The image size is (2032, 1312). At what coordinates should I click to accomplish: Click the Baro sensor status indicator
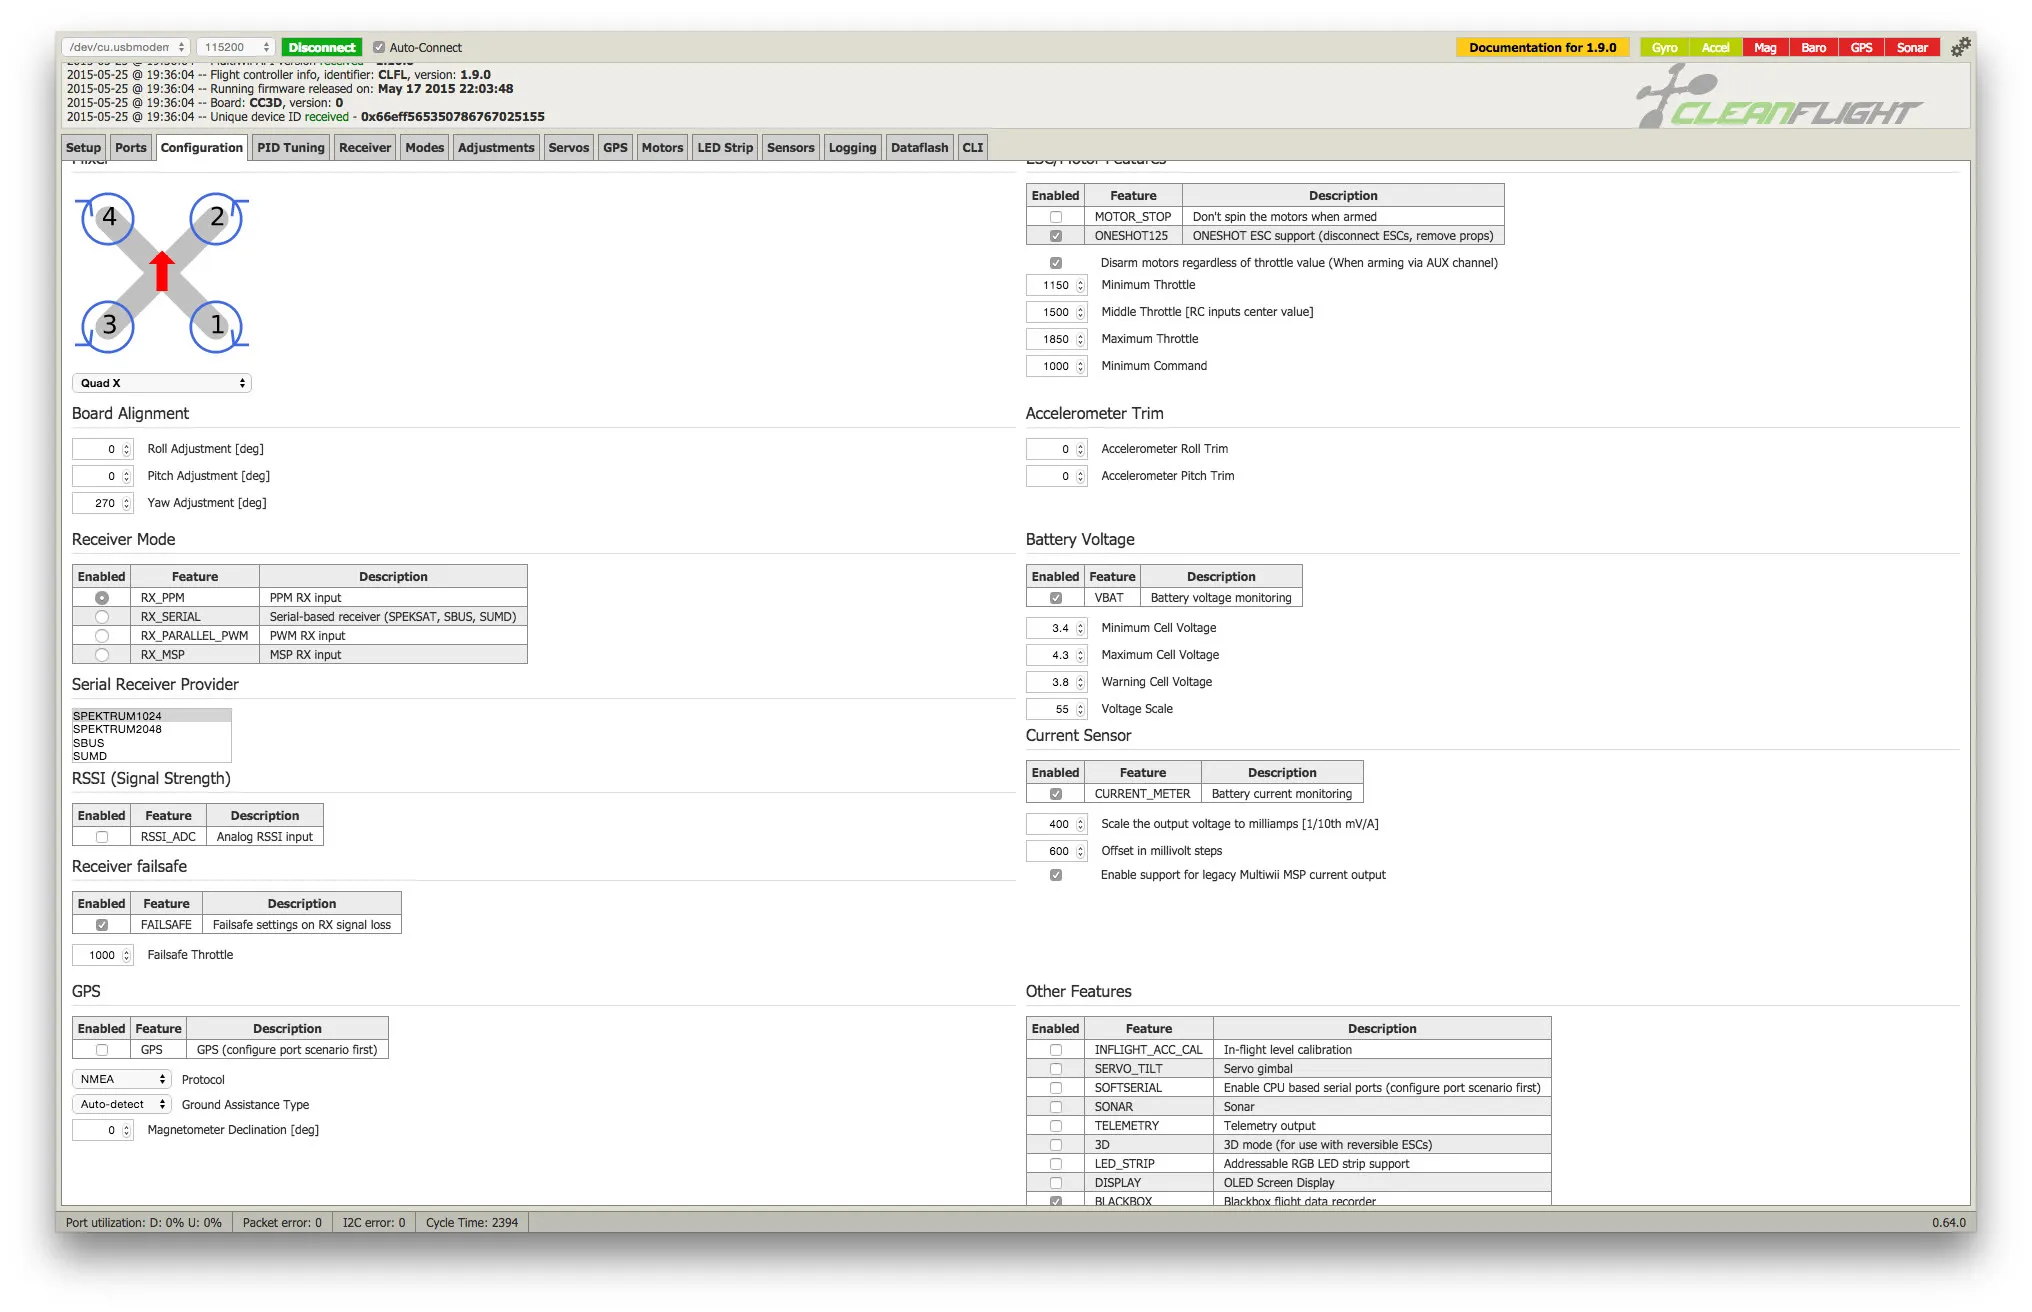click(x=1813, y=47)
